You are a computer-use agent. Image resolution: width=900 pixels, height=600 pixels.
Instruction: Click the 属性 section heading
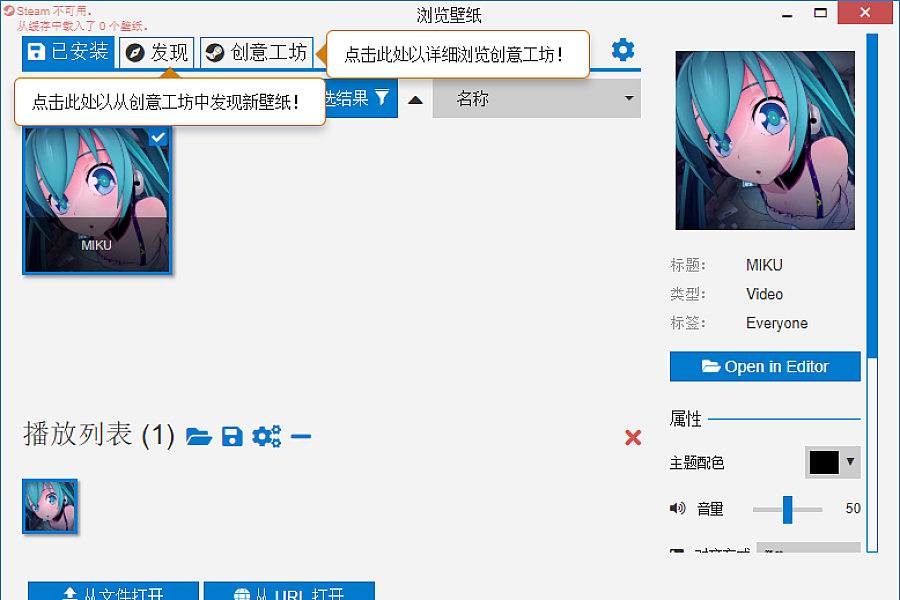click(x=685, y=419)
